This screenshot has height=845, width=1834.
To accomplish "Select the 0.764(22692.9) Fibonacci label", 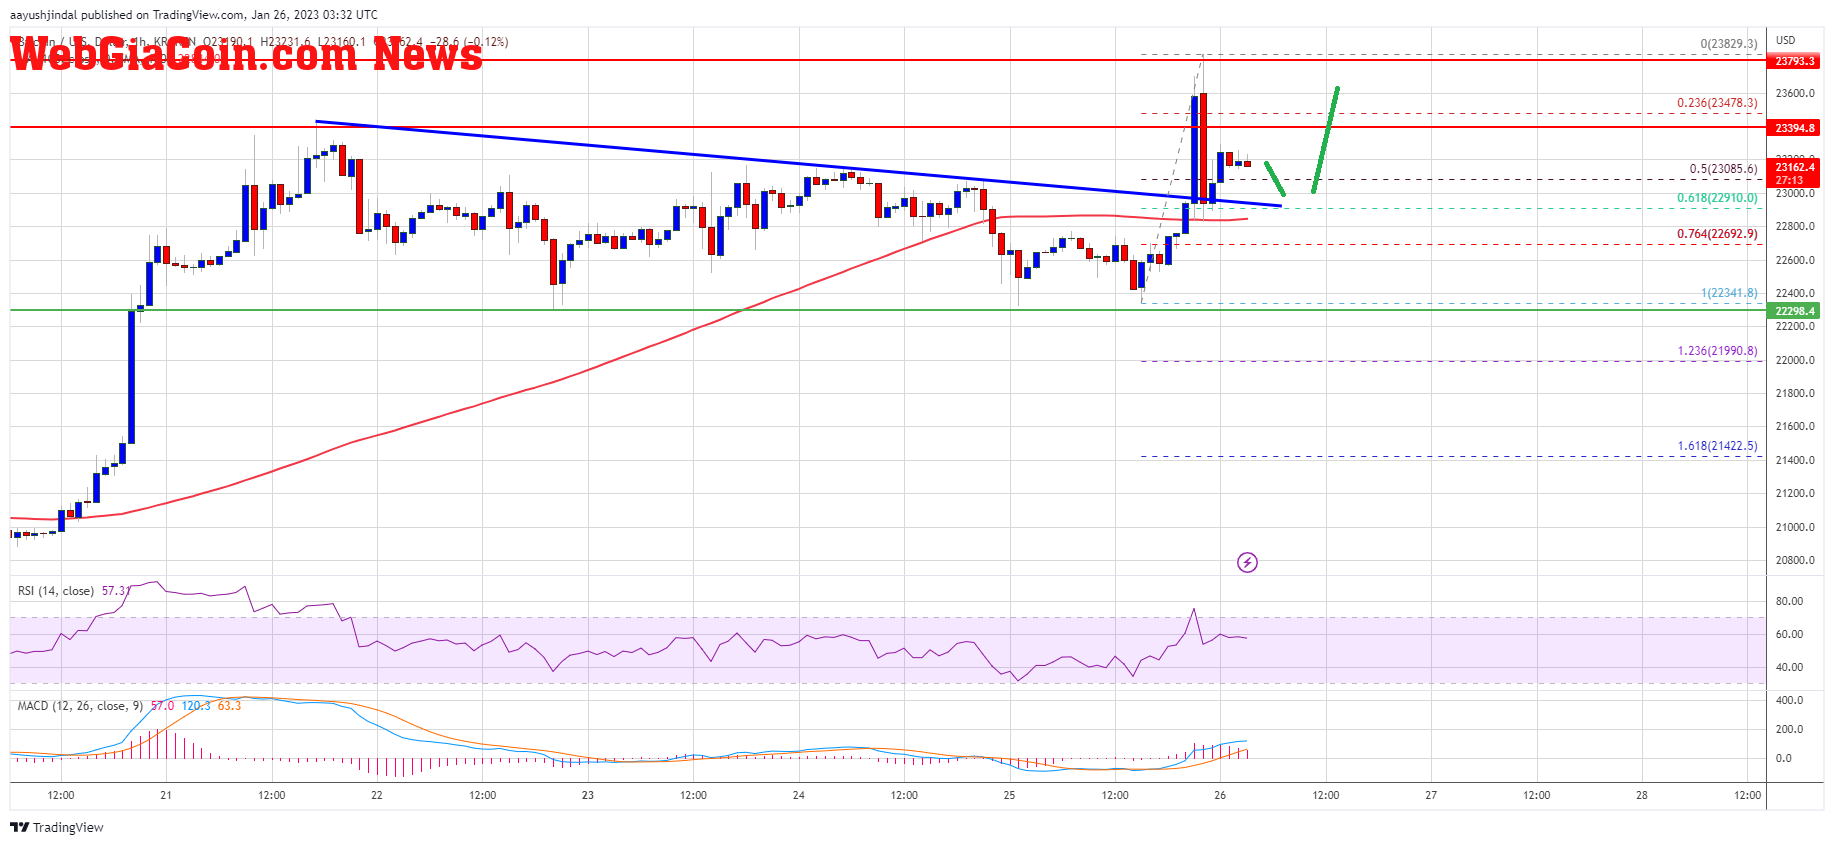I will (1717, 234).
